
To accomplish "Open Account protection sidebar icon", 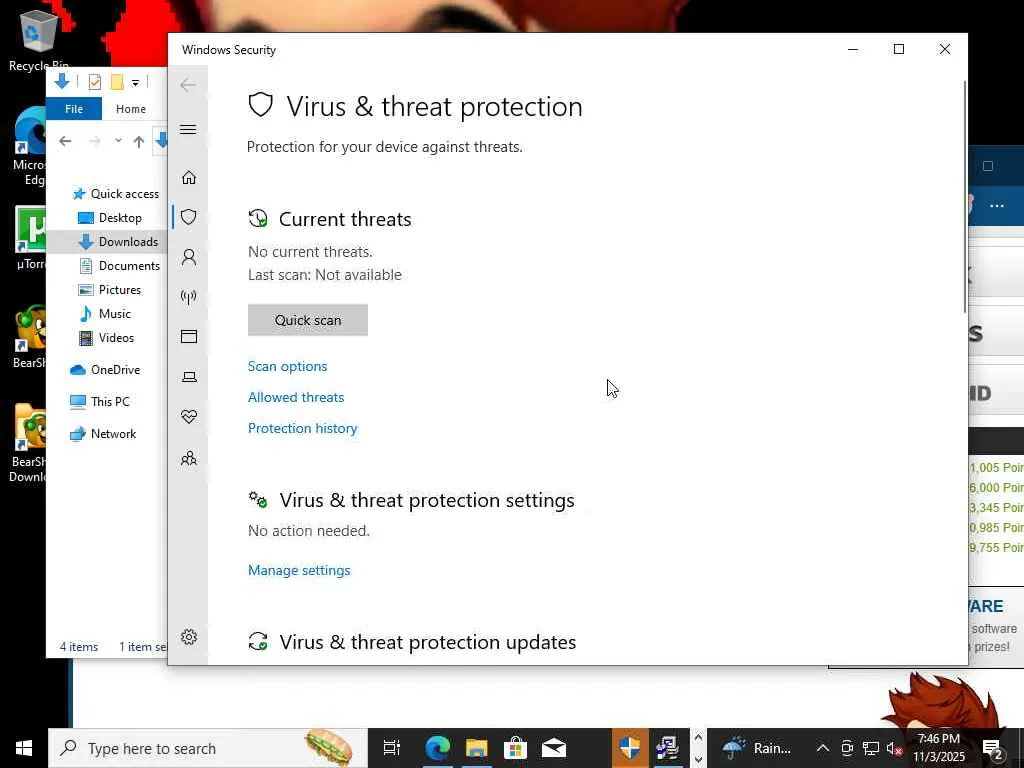I will [x=189, y=257].
